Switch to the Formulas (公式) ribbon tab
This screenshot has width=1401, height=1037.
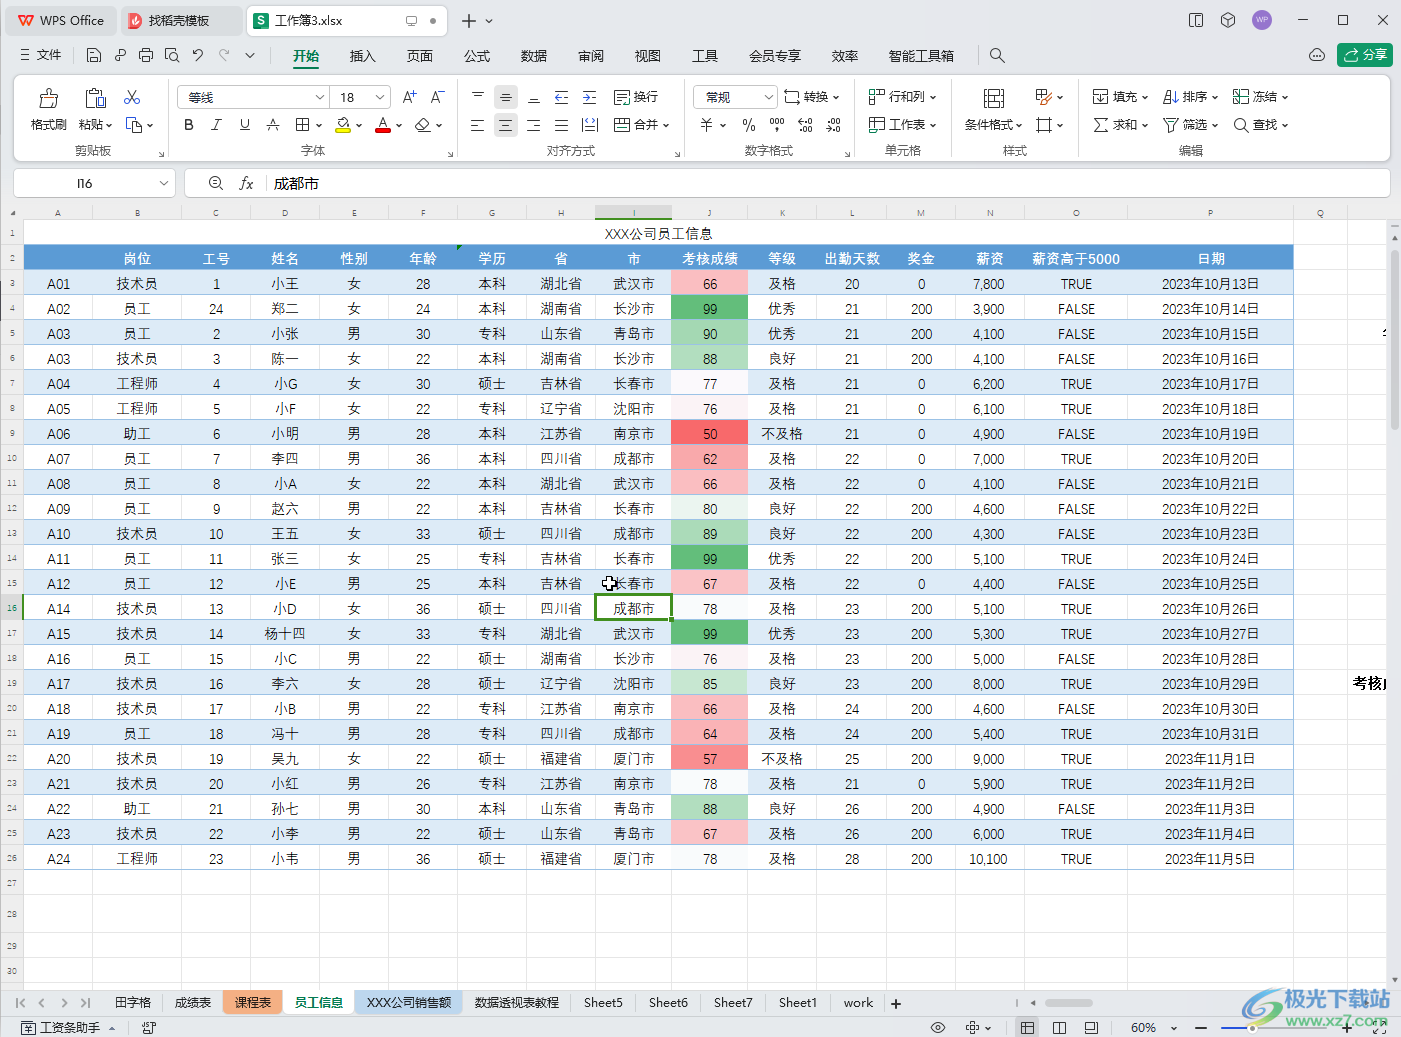coord(477,56)
